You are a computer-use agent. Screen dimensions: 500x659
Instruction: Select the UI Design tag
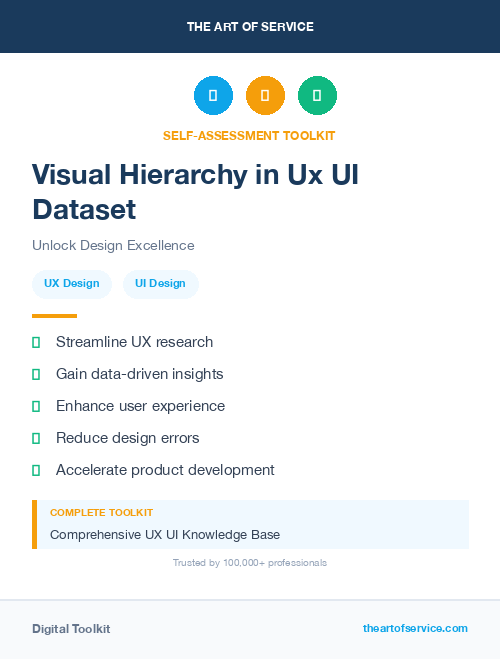(161, 284)
